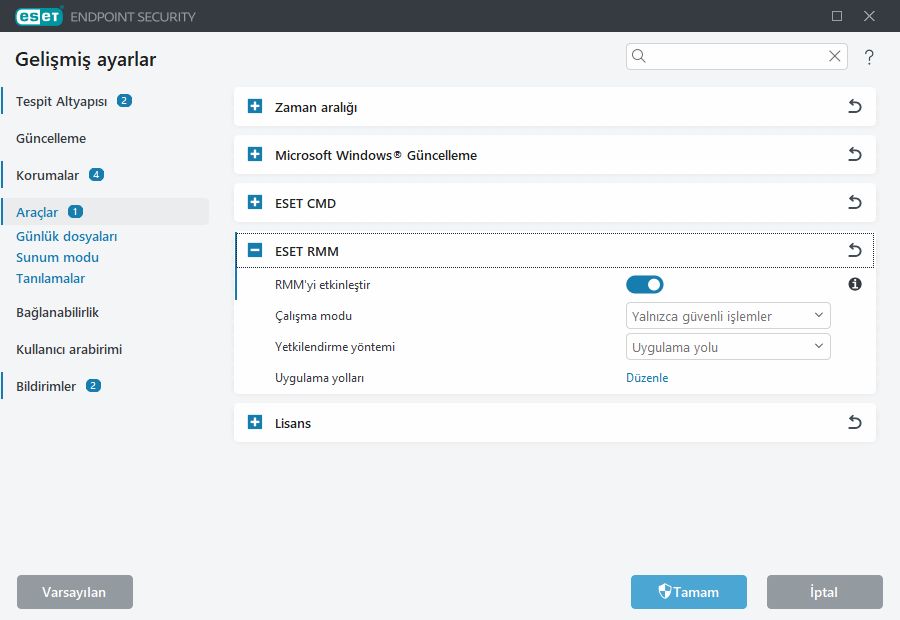
Task: Disable the RMM'yi etkinleştir toggle
Action: (645, 284)
